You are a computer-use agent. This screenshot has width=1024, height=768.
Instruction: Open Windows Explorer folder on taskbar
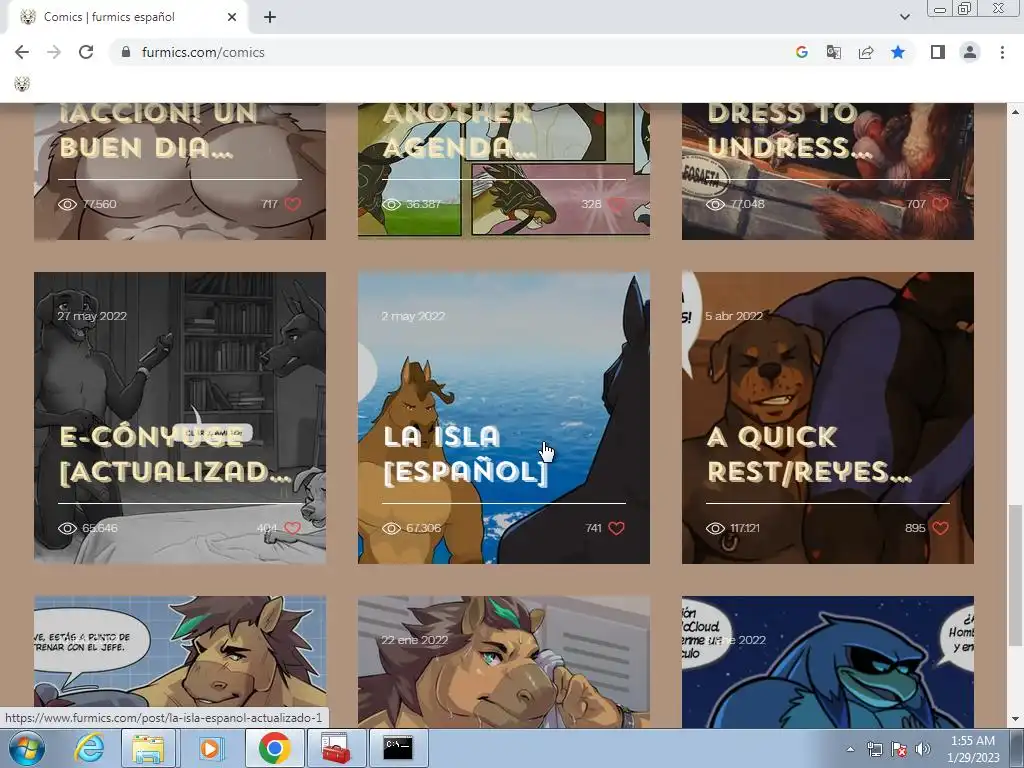pos(148,748)
